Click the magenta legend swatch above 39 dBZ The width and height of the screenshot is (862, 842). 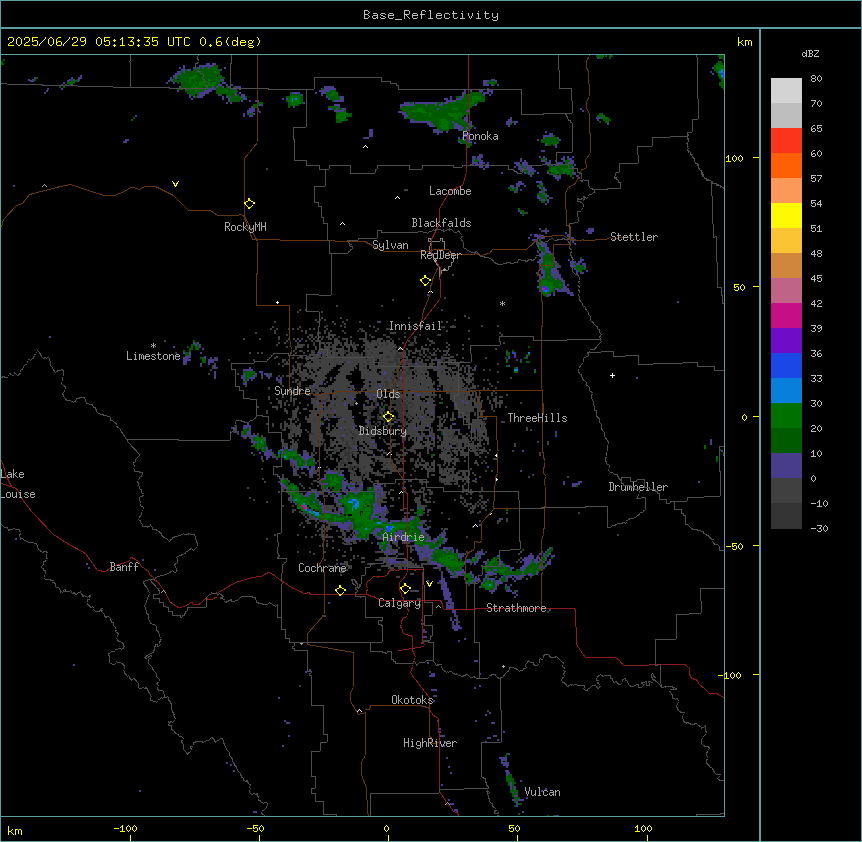(786, 315)
